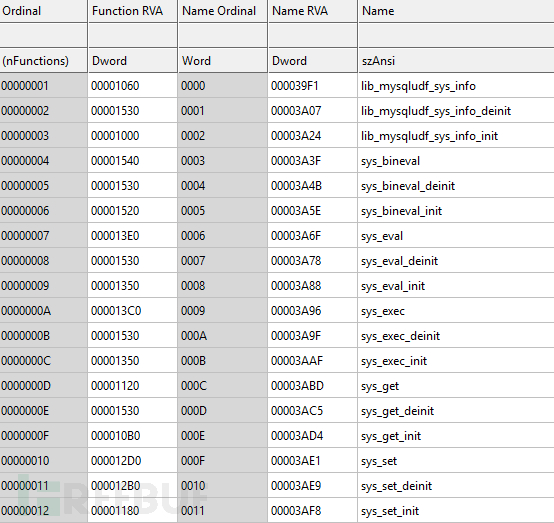Select the sys_exec name cell
The width and height of the screenshot is (554, 523).
pyautogui.click(x=456, y=311)
